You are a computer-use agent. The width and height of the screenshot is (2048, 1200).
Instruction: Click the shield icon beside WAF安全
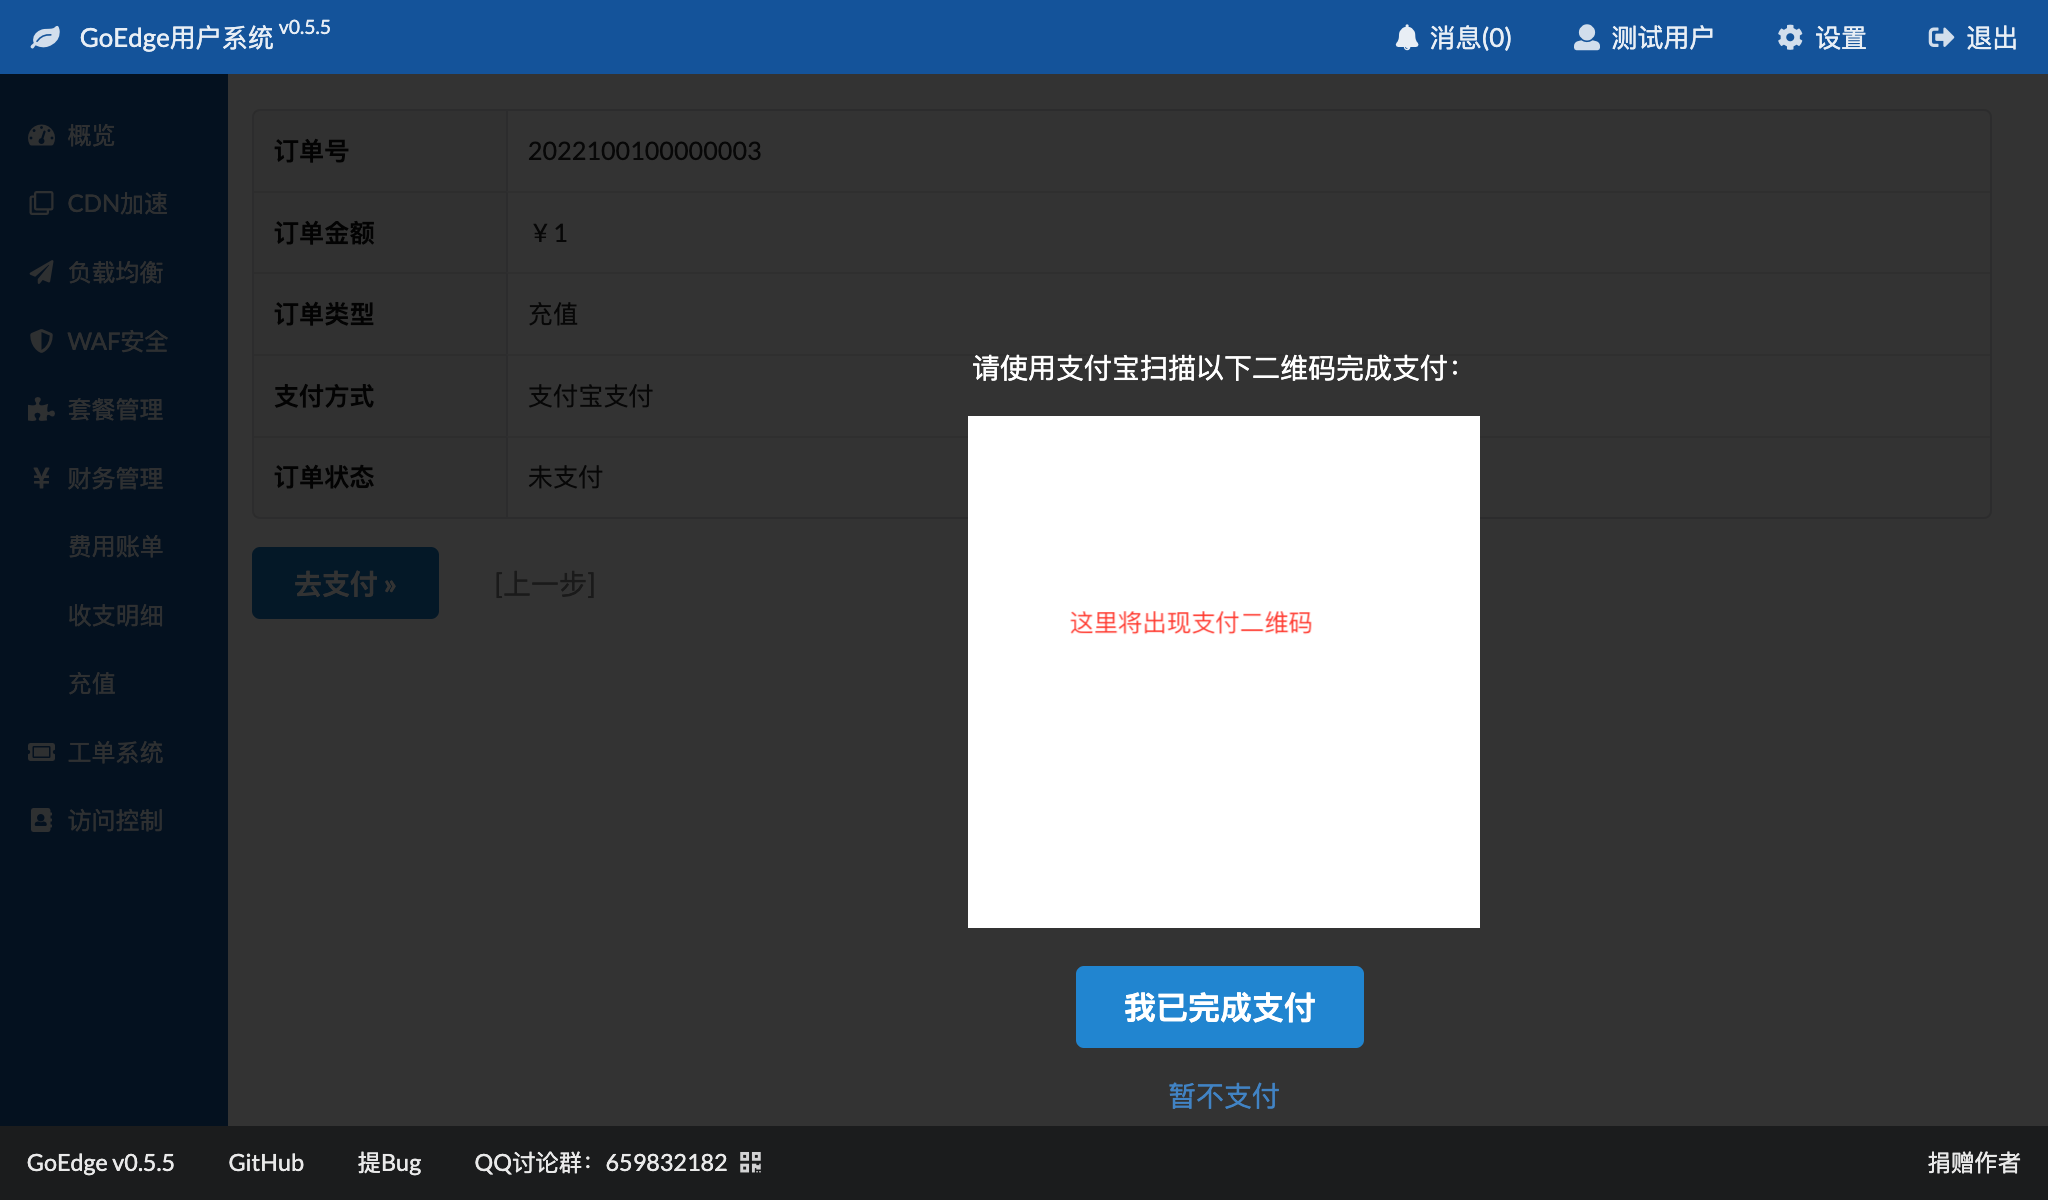pyautogui.click(x=41, y=341)
